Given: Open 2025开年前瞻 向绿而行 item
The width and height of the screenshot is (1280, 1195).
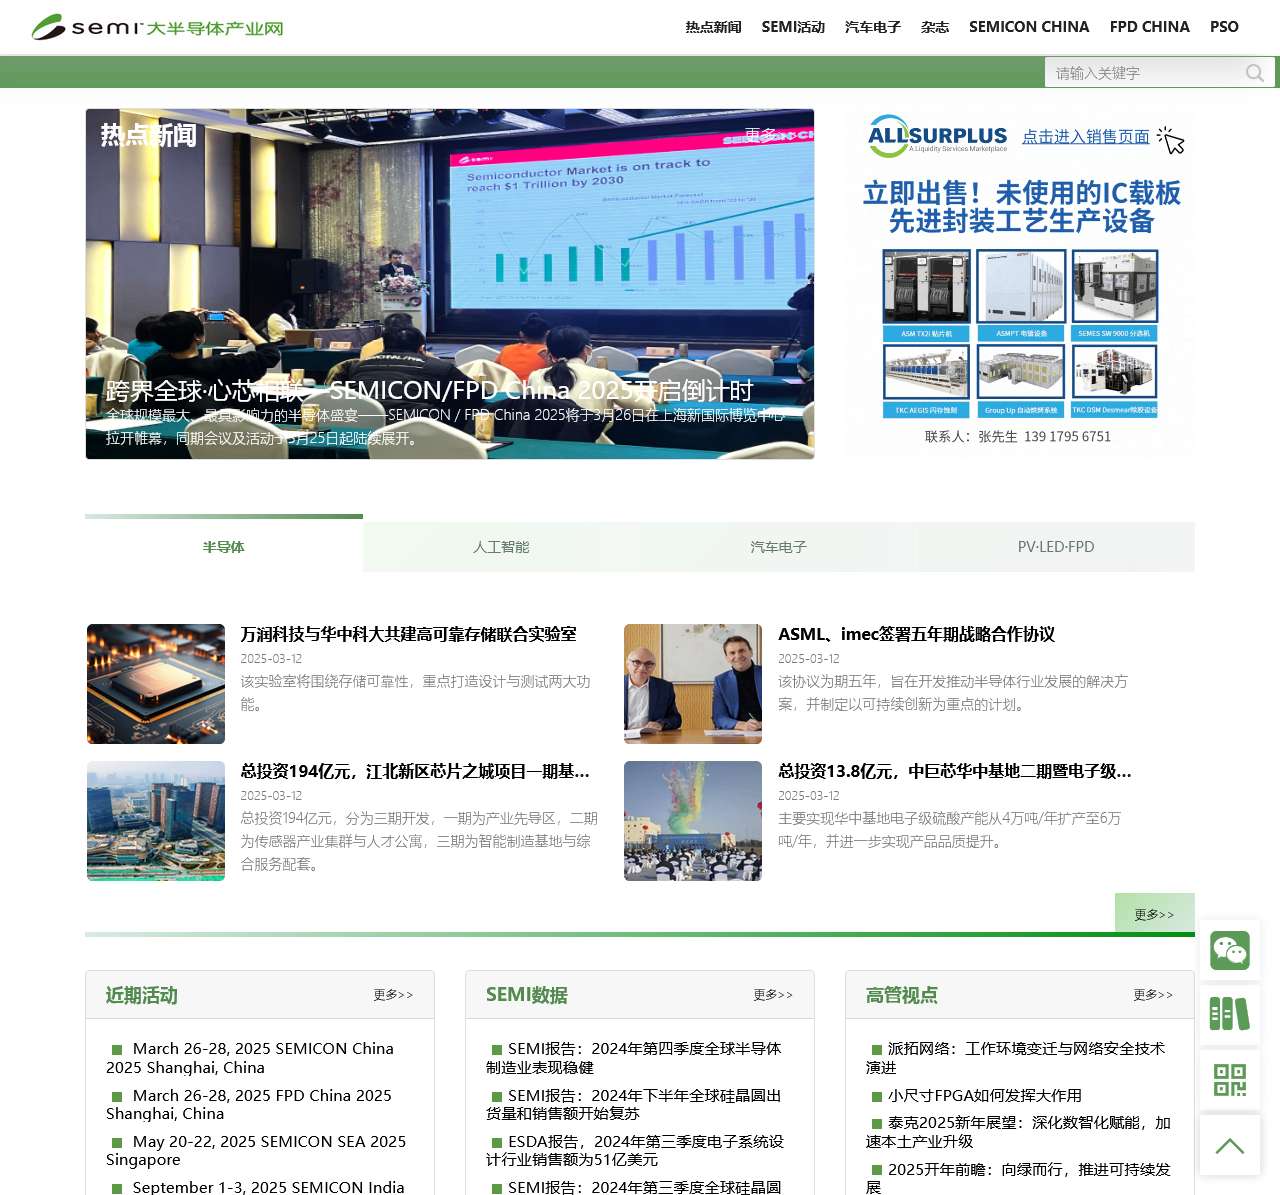Looking at the screenshot, I should [x=1019, y=1178].
